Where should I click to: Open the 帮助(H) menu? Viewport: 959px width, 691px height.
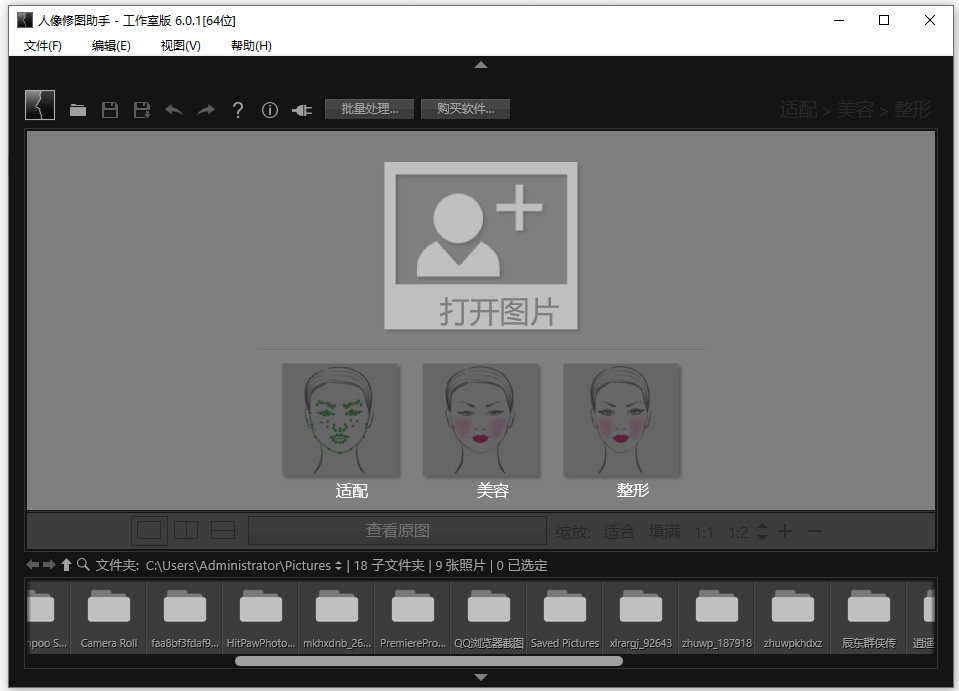click(249, 45)
